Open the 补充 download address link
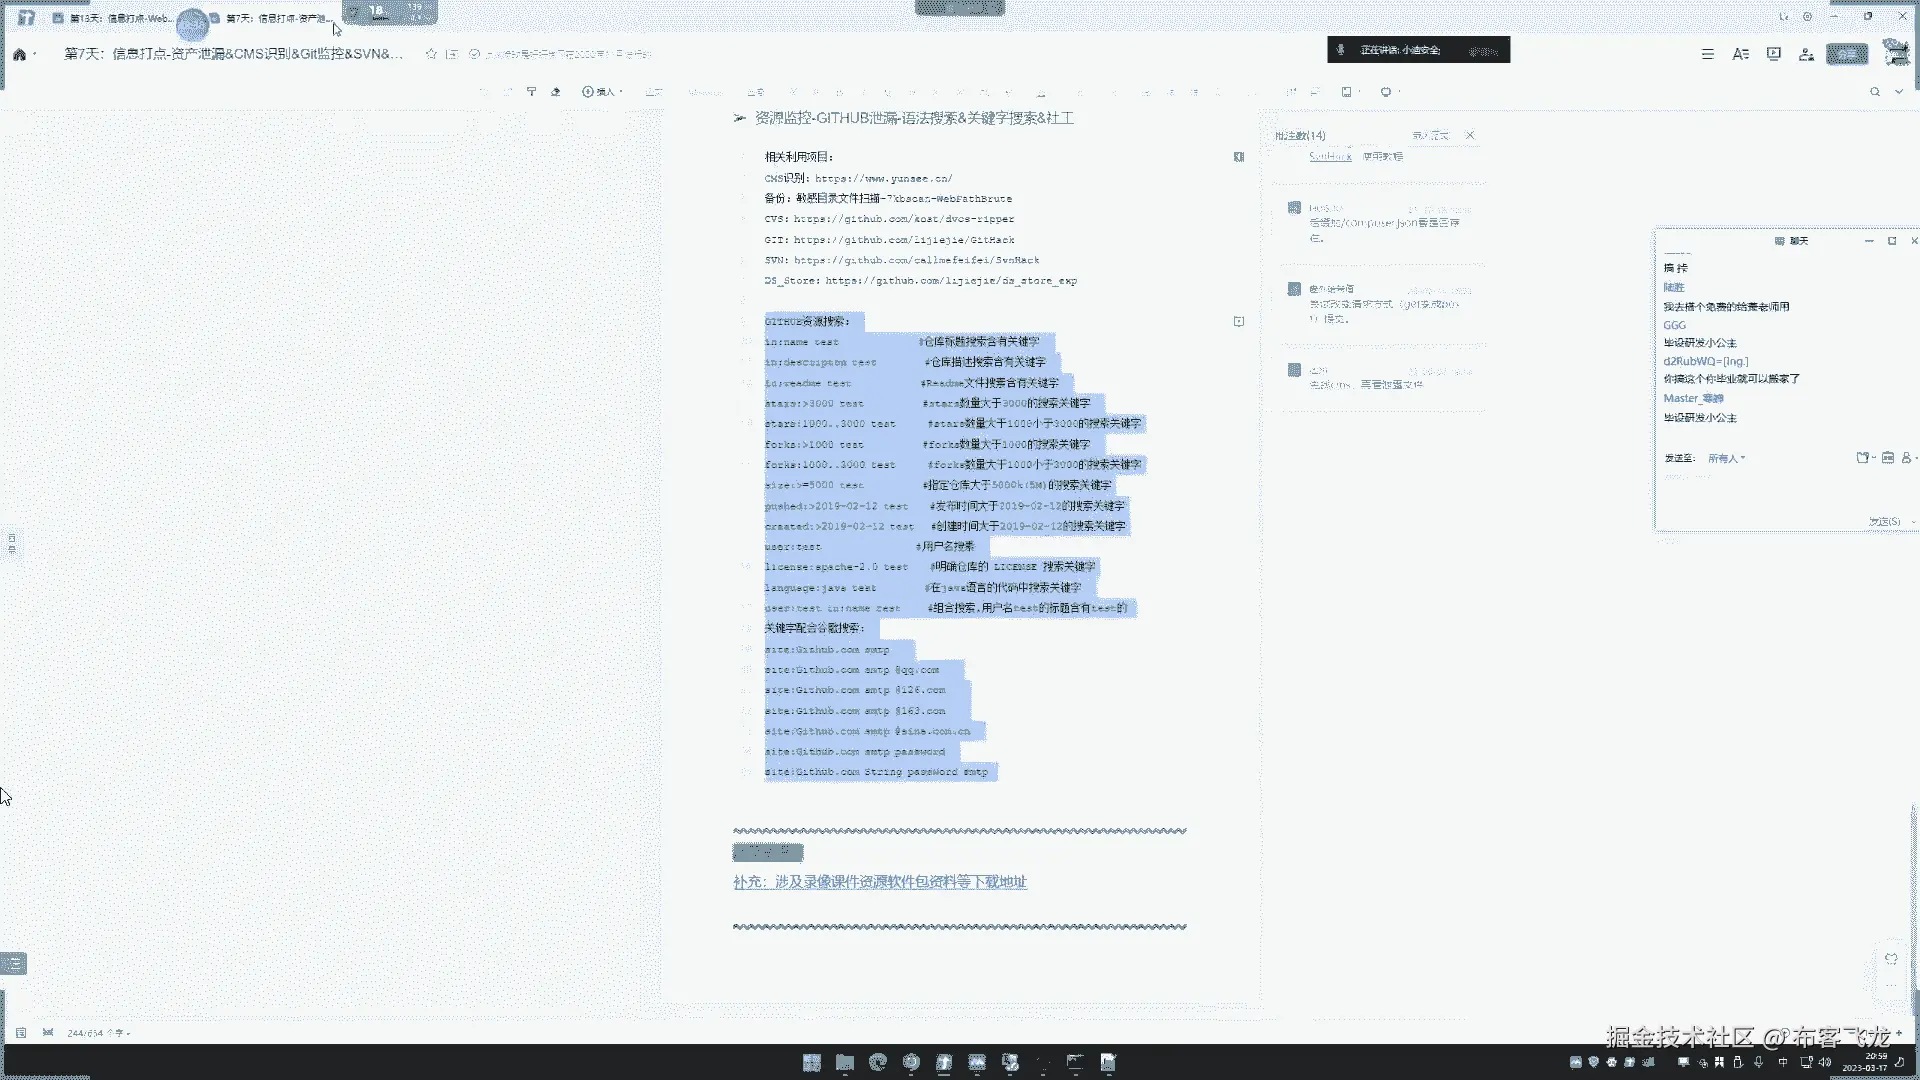 coord(879,882)
